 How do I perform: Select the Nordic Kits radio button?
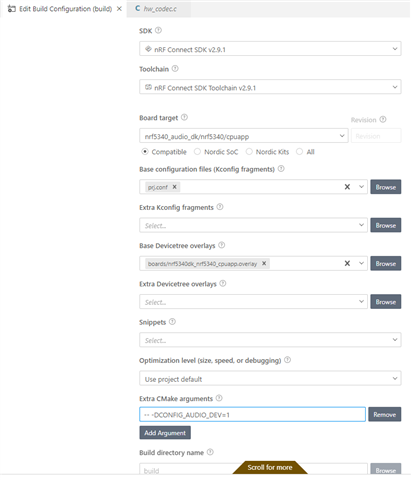pyautogui.click(x=249, y=152)
